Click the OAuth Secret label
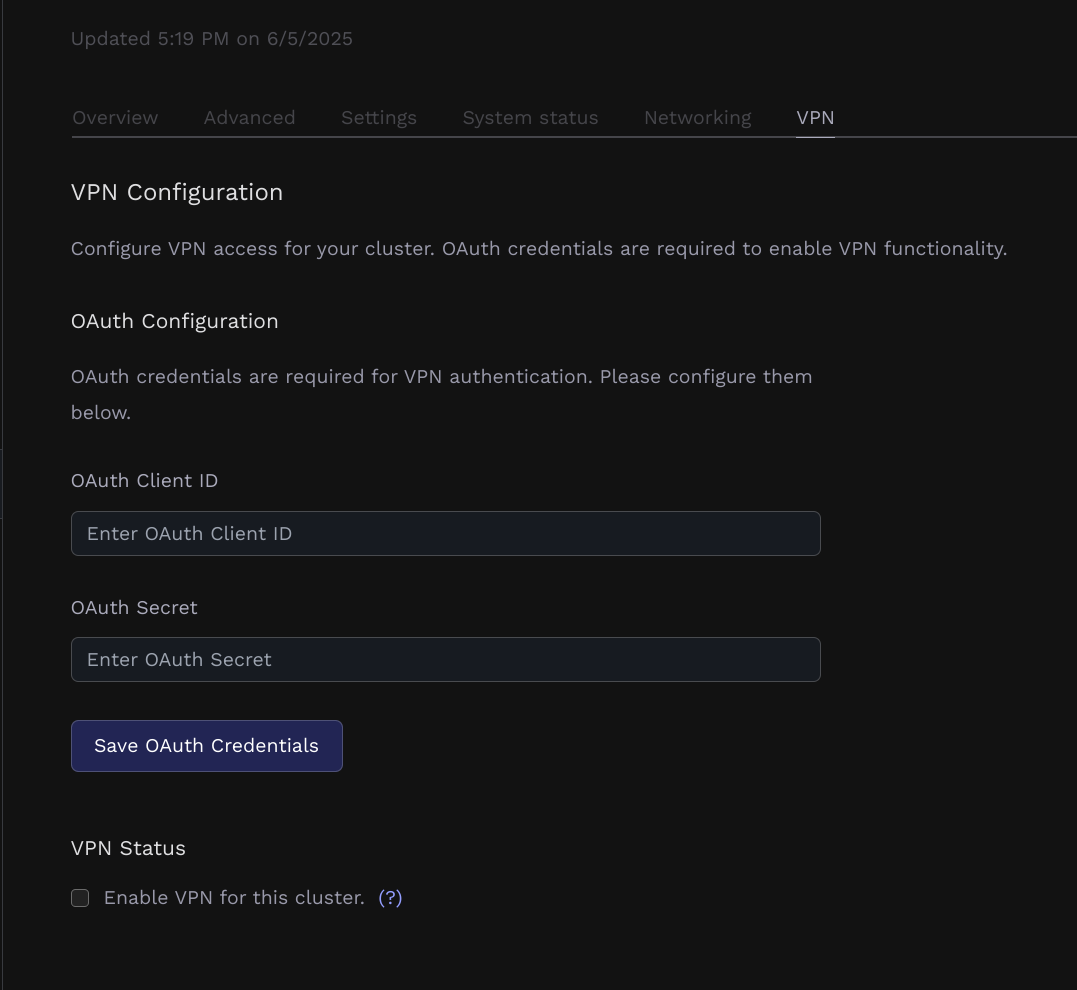 134,608
